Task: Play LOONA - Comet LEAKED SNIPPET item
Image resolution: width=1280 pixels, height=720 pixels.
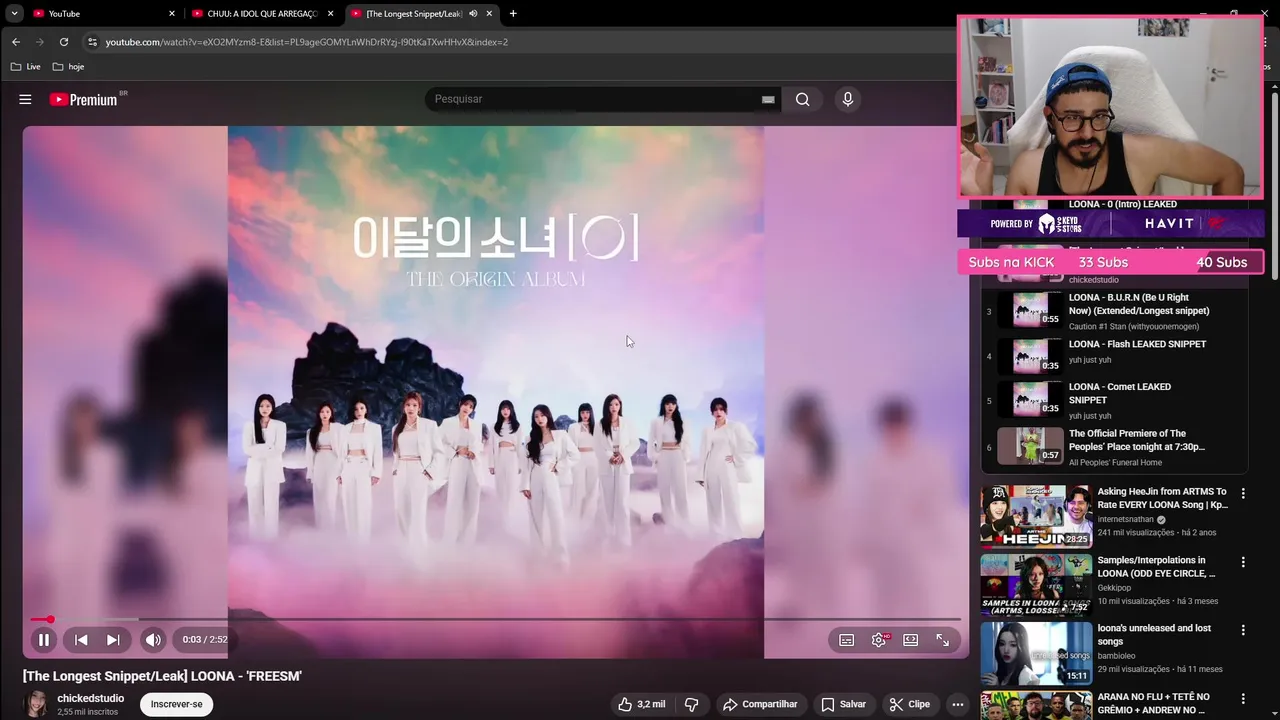Action: [1115, 400]
